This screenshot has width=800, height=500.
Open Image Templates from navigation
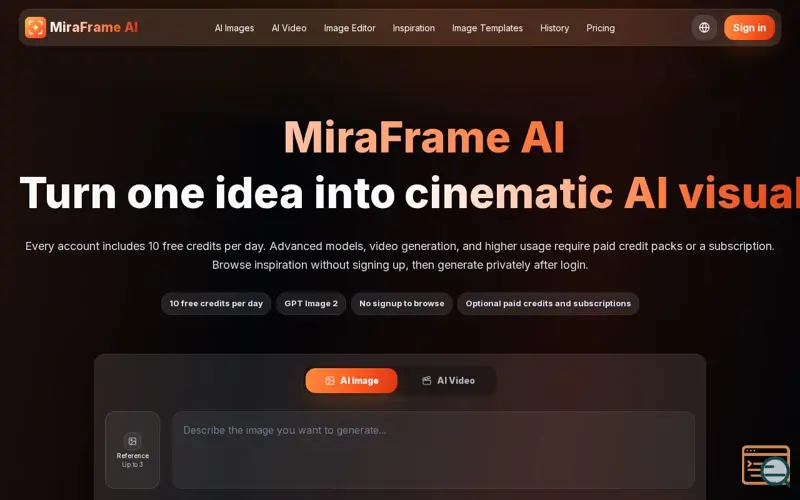point(487,28)
